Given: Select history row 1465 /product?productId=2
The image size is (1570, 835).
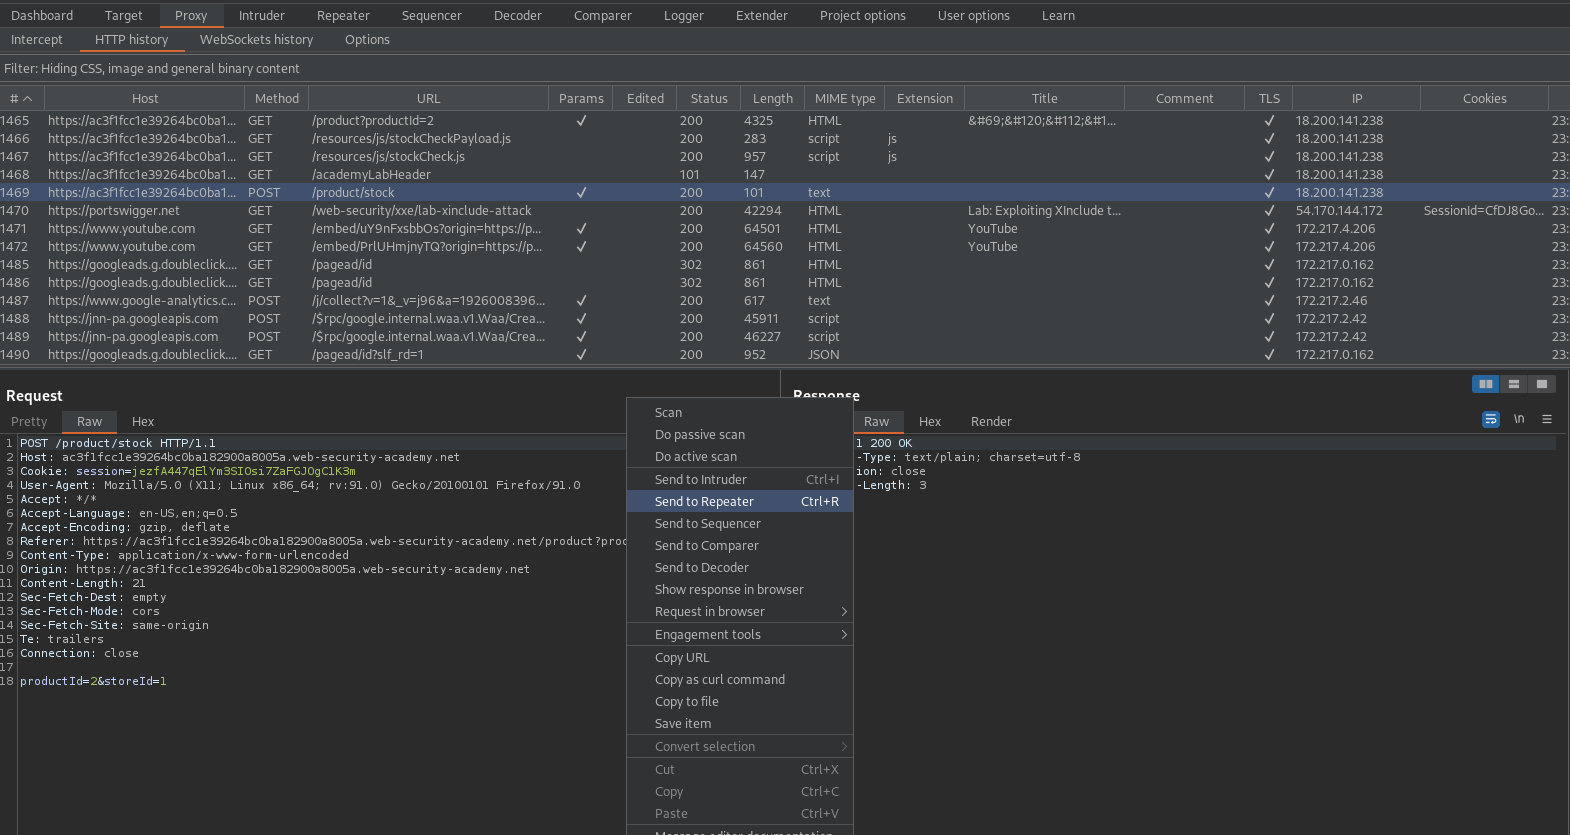Looking at the screenshot, I should click(784, 120).
